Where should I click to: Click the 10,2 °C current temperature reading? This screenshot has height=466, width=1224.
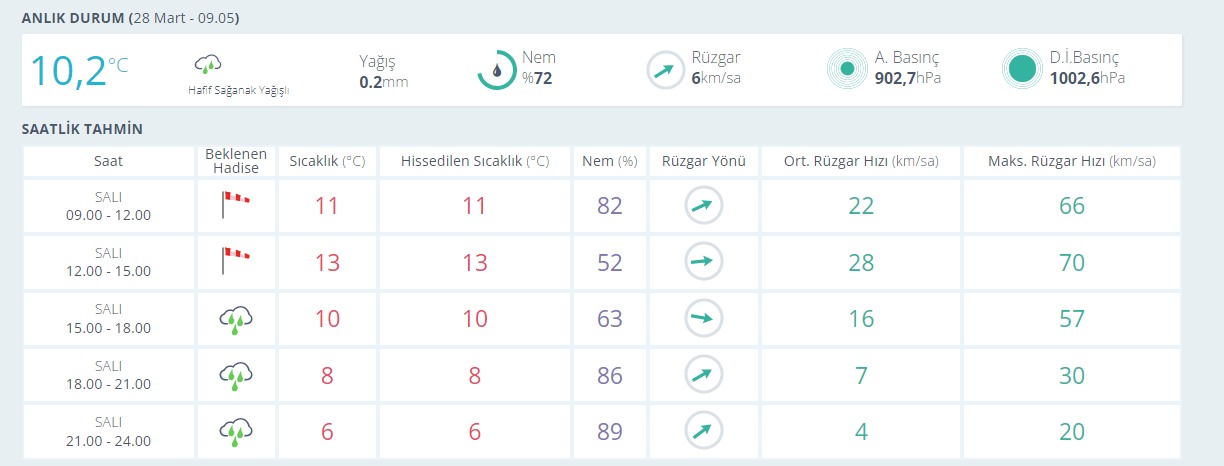pyautogui.click(x=79, y=71)
